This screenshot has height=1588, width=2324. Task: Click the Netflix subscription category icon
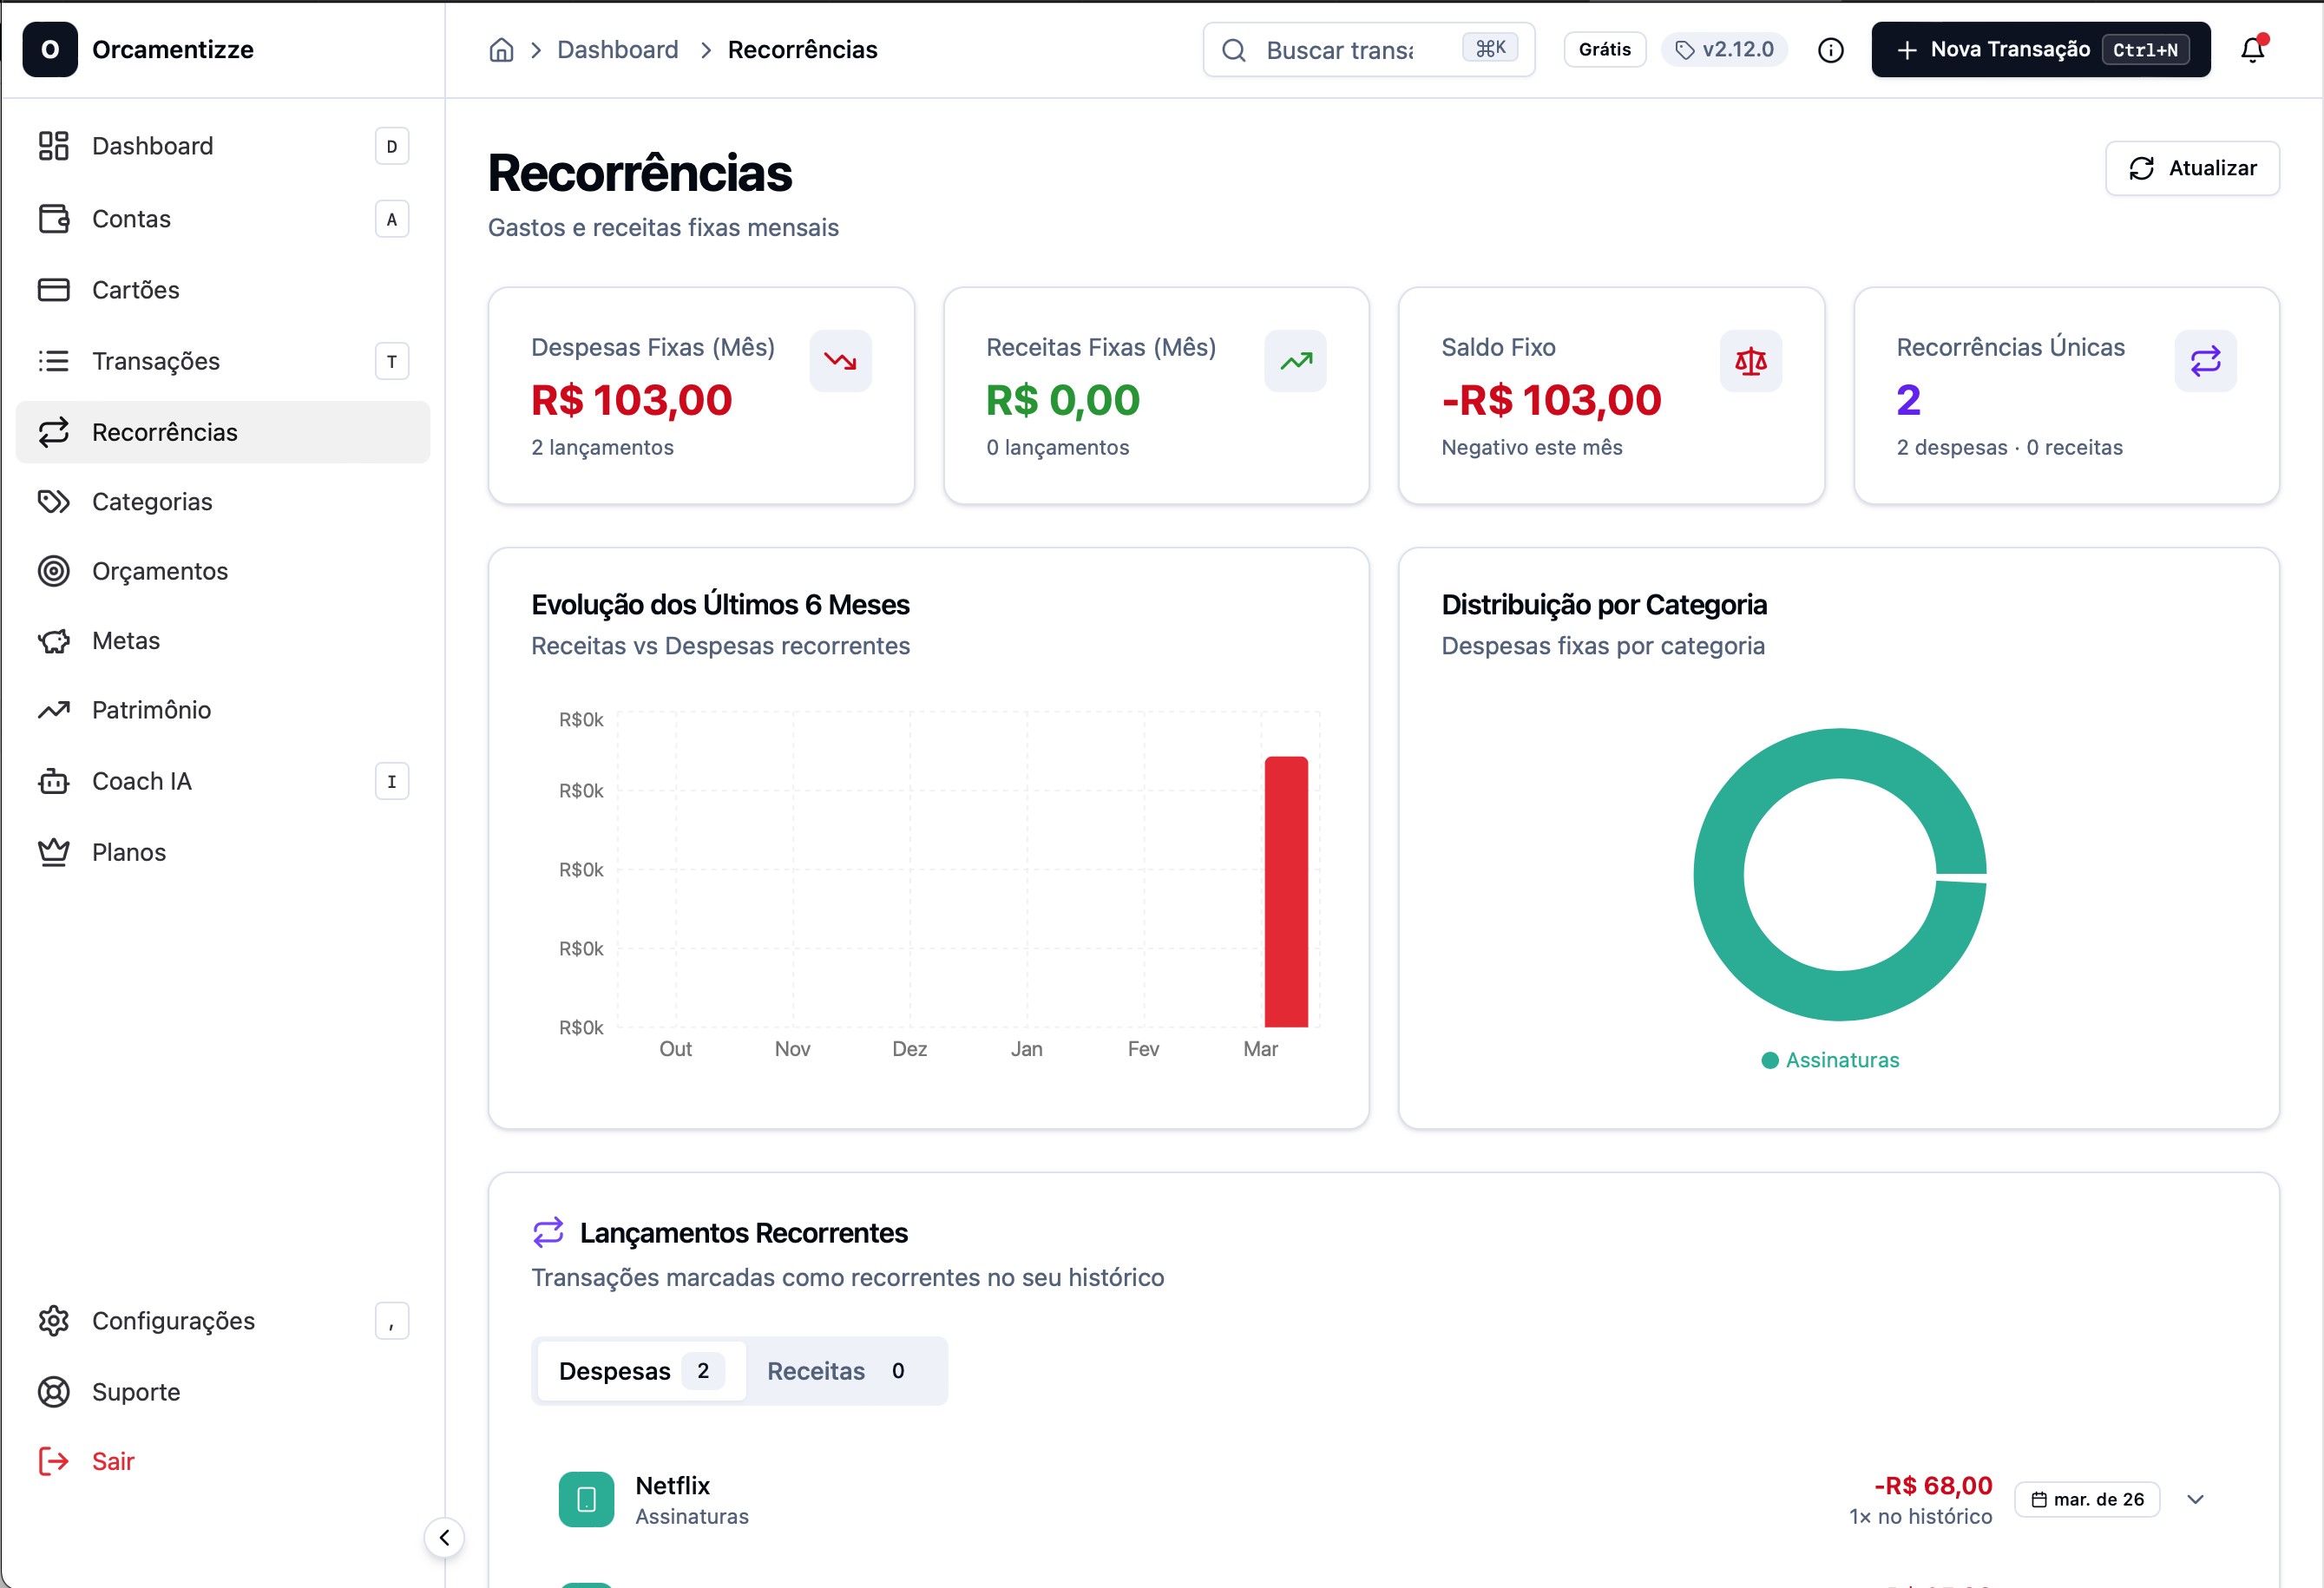pos(586,1498)
